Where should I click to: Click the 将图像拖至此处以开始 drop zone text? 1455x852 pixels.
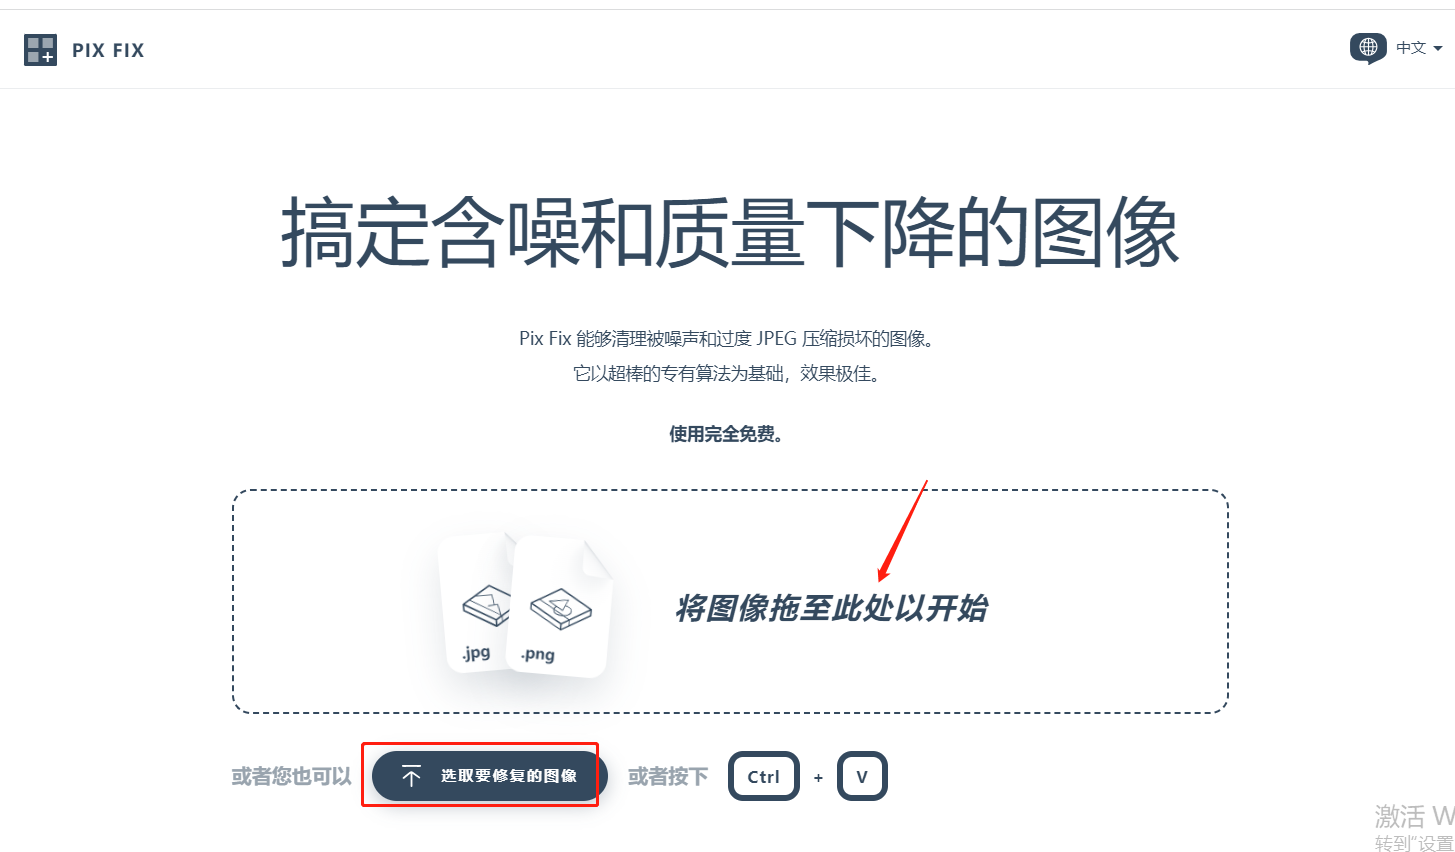click(831, 608)
